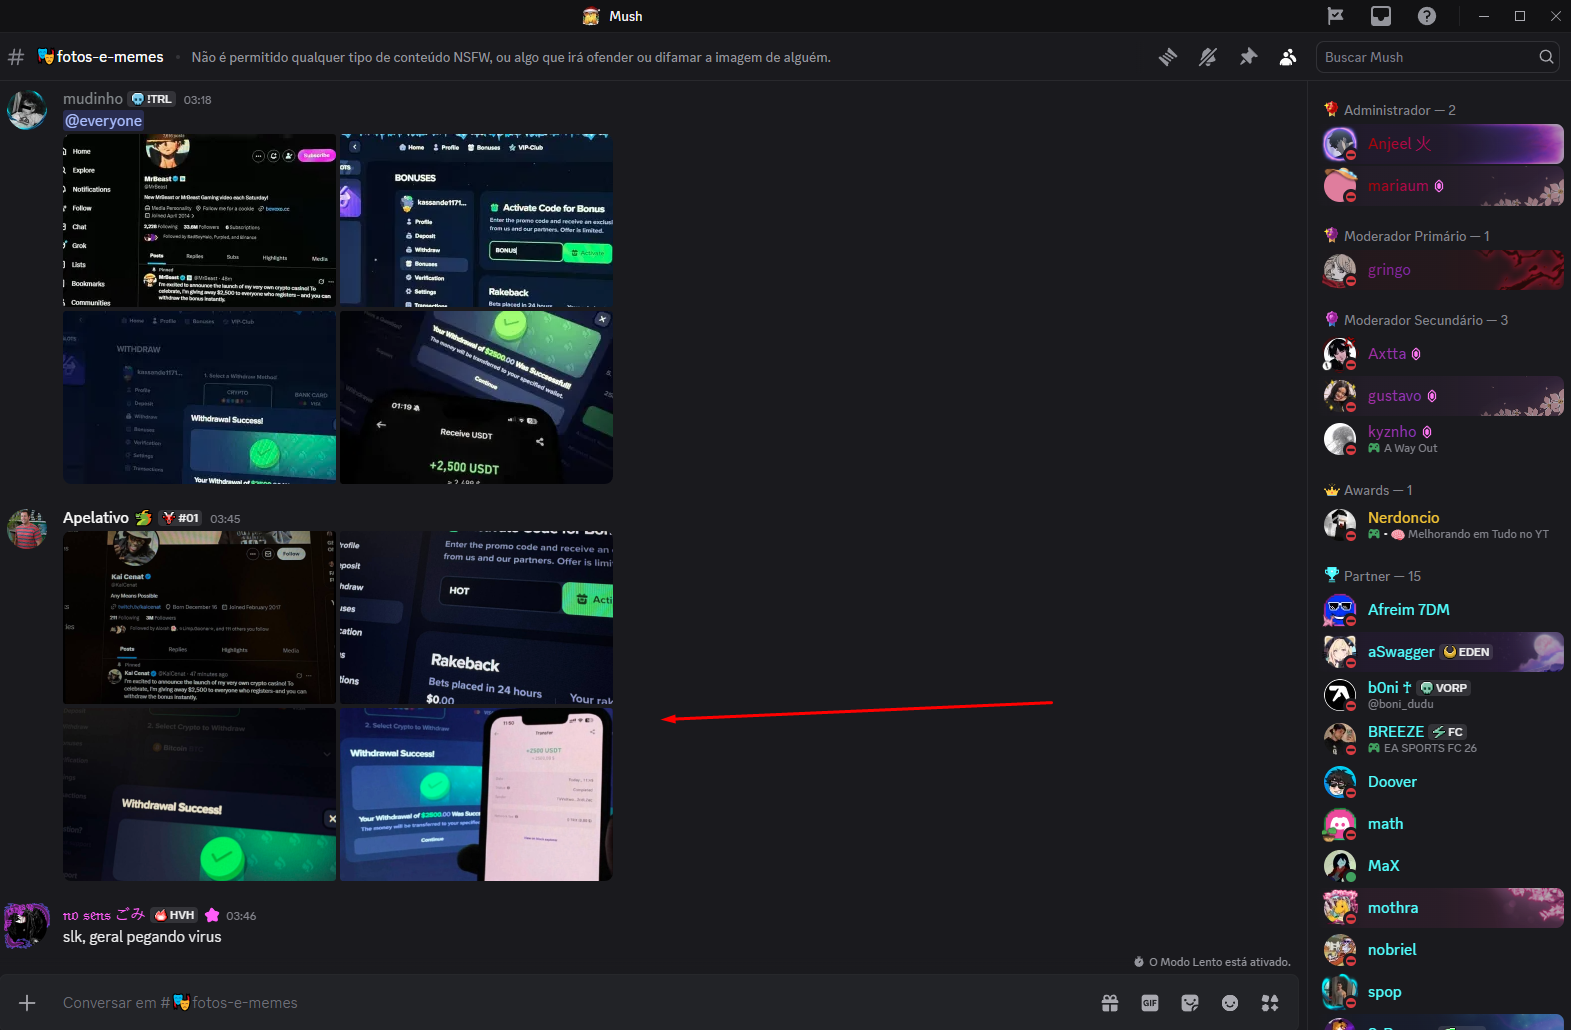Open mudinho's MrBeast profile screenshot
Image resolution: width=1571 pixels, height=1030 pixels.
pos(199,220)
